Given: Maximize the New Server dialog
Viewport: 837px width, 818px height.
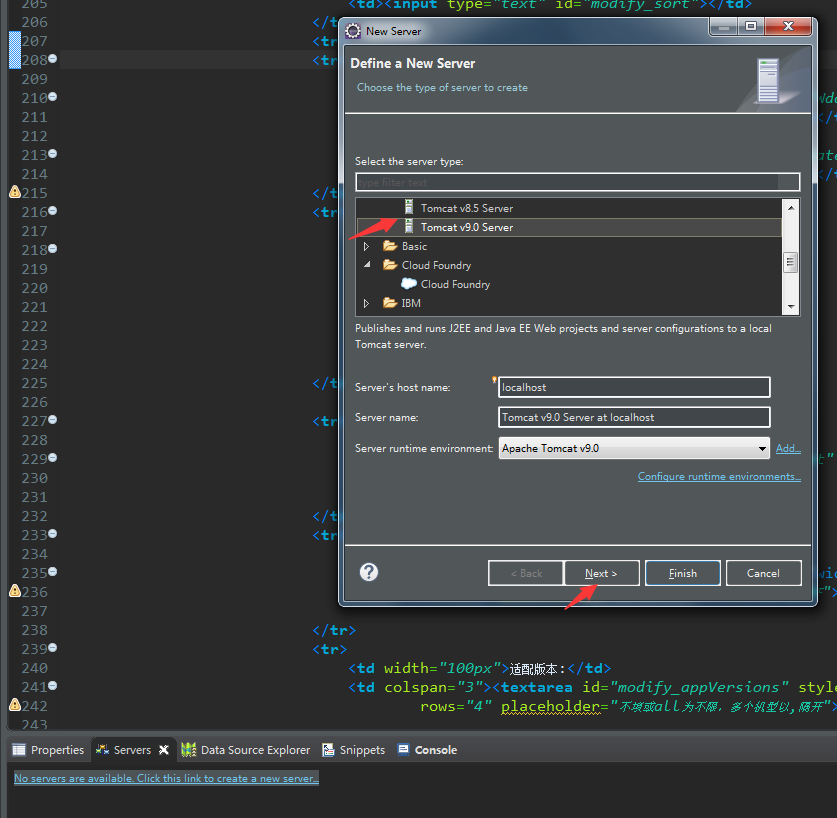Looking at the screenshot, I should coord(751,26).
